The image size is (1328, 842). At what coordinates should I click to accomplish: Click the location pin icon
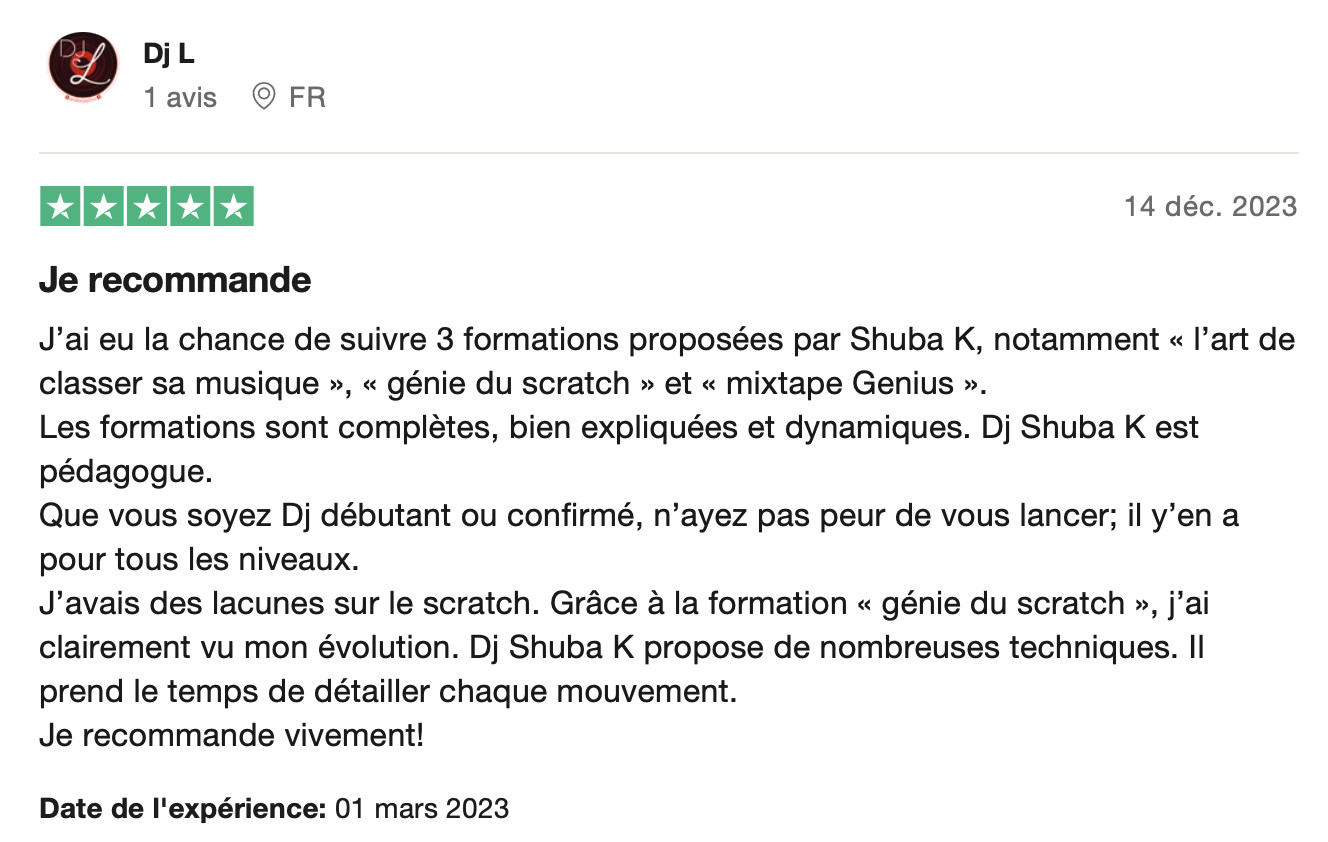pyautogui.click(x=264, y=97)
